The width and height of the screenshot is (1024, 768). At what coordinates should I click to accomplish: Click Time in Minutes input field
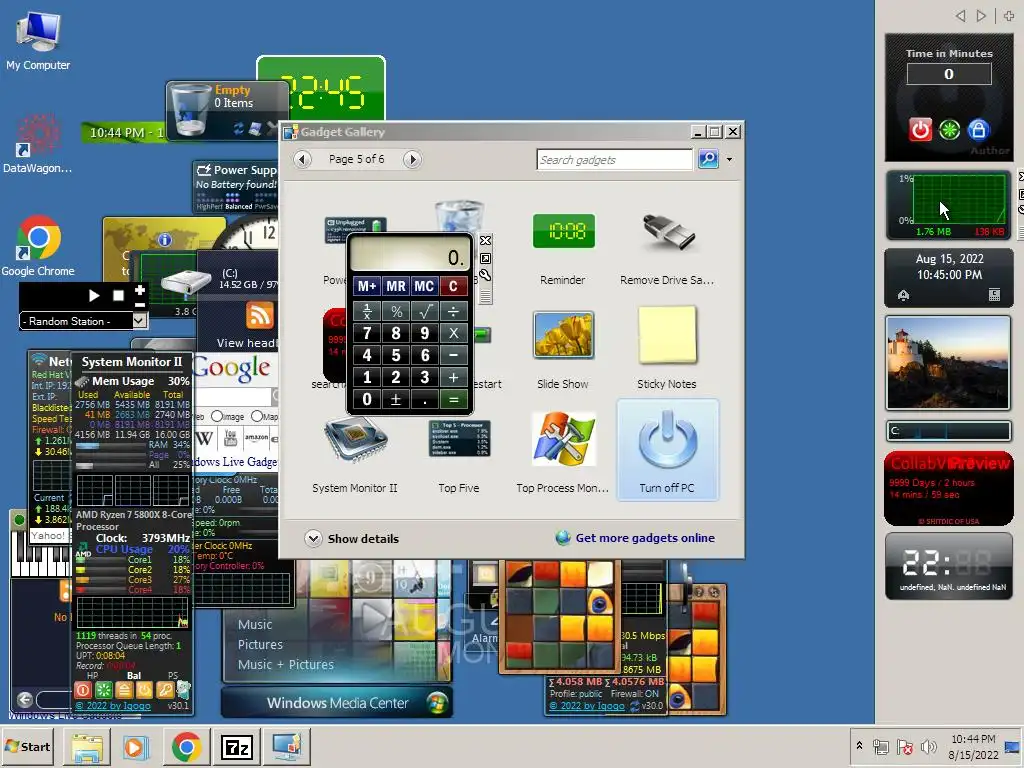pos(949,74)
